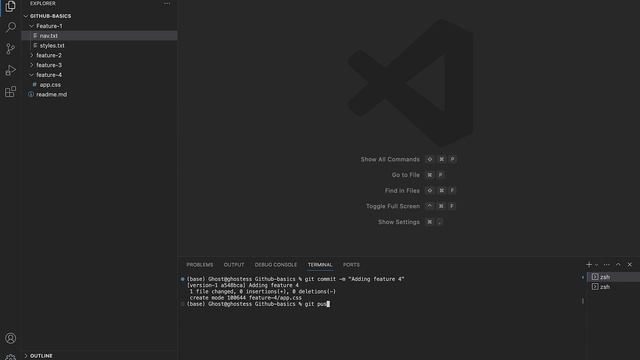Click the Toggle Full Screen shortcut hint

click(x=411, y=206)
